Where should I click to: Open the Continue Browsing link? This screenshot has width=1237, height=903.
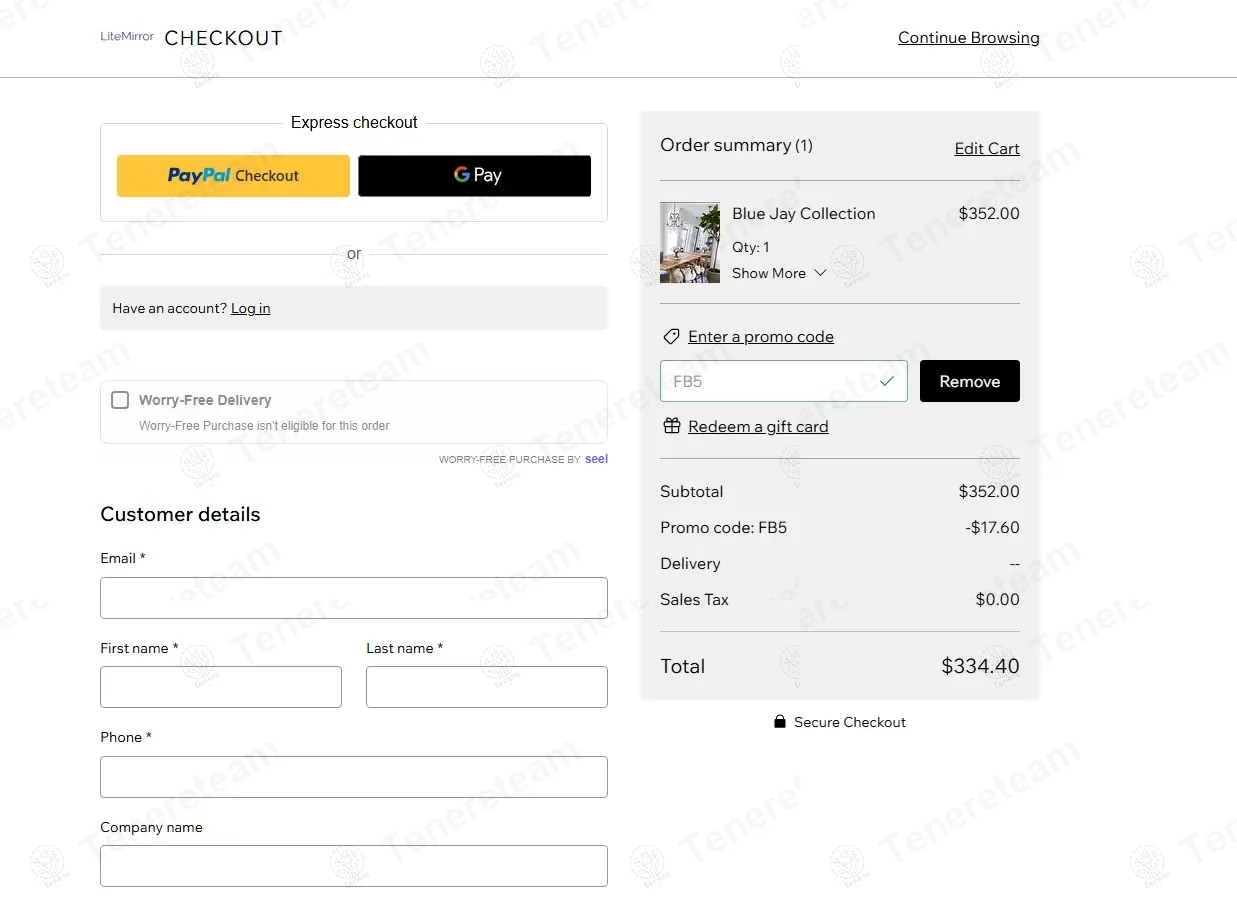968,38
